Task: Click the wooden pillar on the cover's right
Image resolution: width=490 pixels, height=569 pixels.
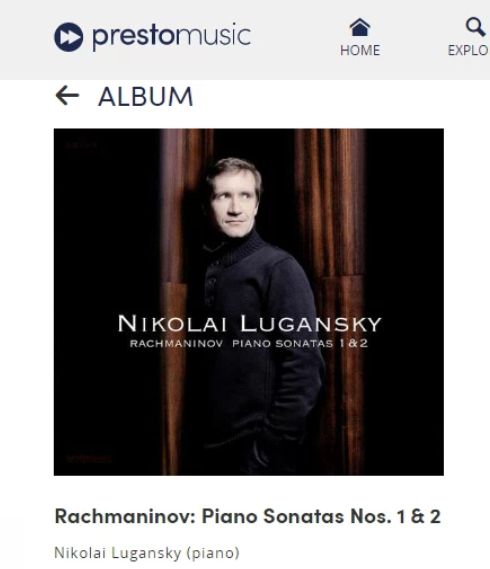Action: point(330,302)
